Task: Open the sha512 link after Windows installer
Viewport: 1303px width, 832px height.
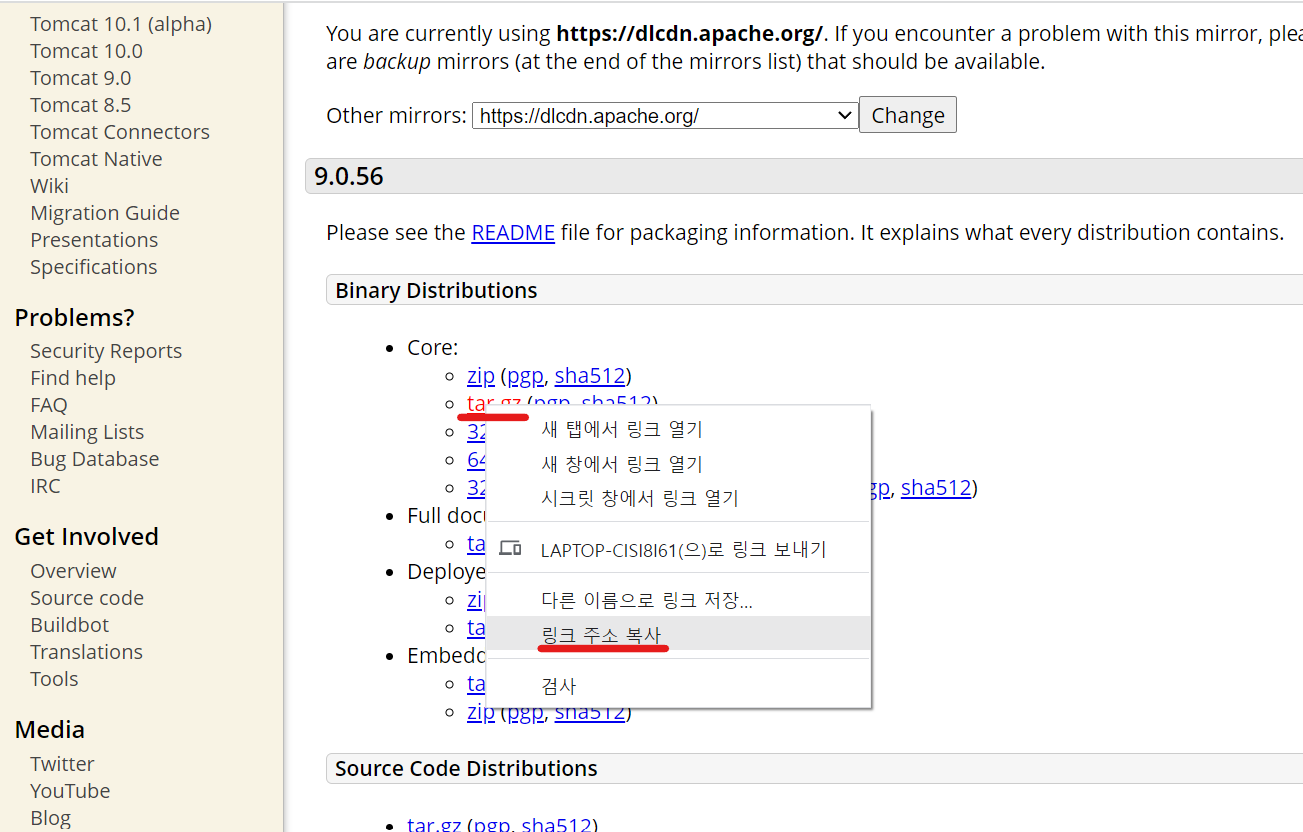Action: (936, 488)
